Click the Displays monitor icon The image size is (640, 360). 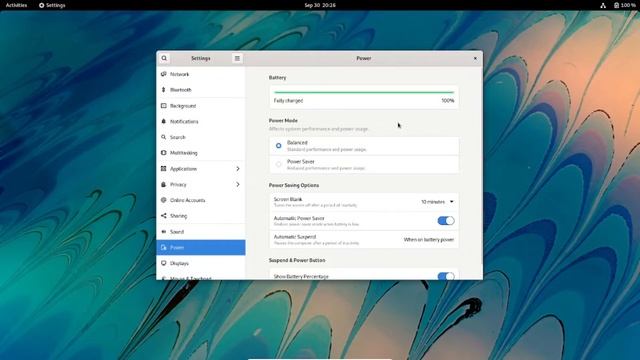click(164, 263)
